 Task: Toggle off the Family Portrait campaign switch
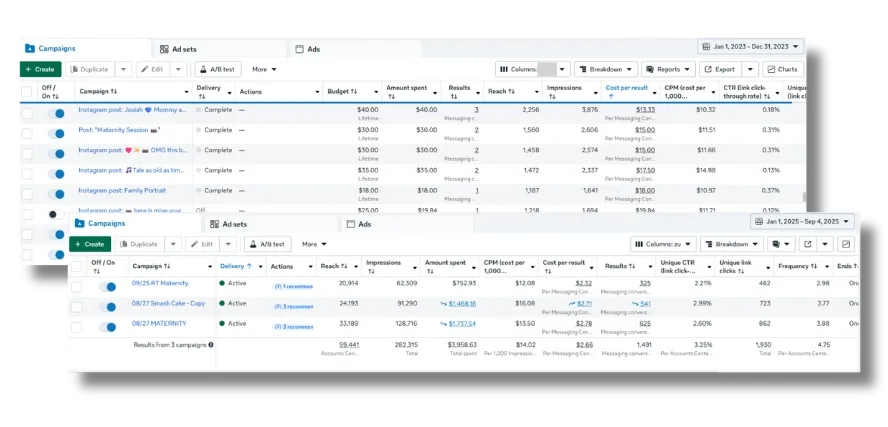[58, 191]
